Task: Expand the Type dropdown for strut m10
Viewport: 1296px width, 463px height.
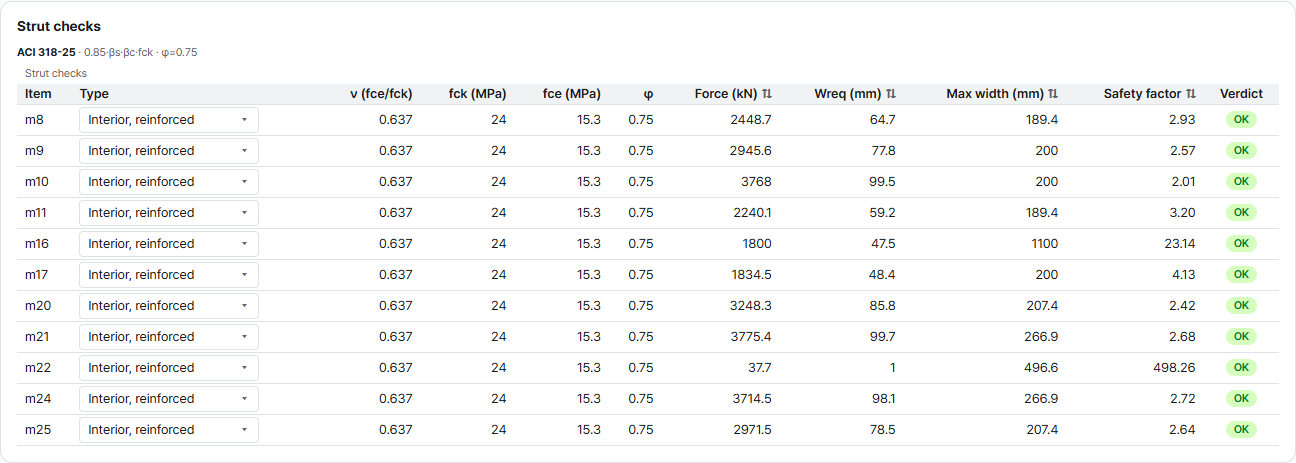Action: [x=169, y=182]
